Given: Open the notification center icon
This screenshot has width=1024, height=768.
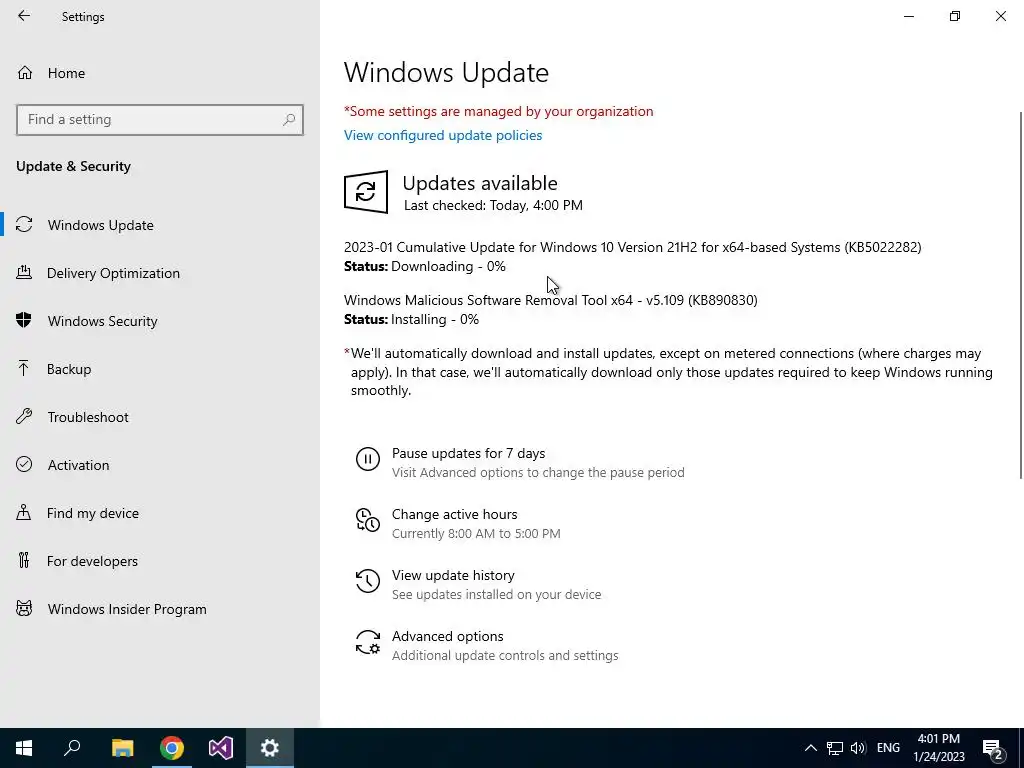Looking at the screenshot, I should pyautogui.click(x=993, y=748).
